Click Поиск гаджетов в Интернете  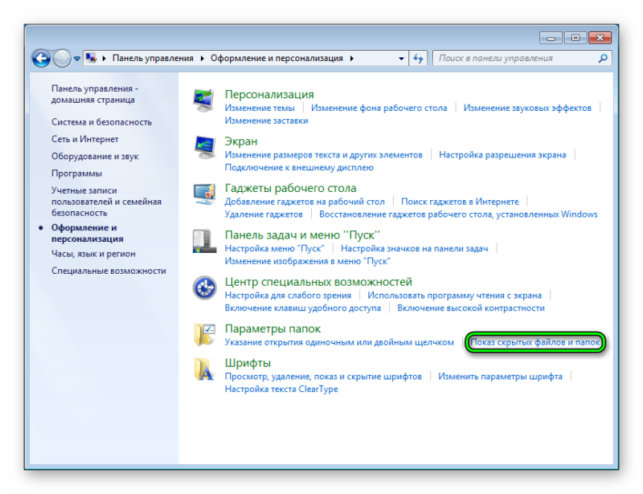[460, 202]
